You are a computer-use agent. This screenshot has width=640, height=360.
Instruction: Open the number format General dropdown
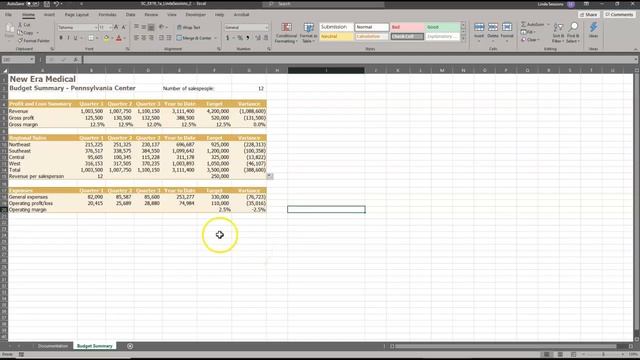[267, 27]
